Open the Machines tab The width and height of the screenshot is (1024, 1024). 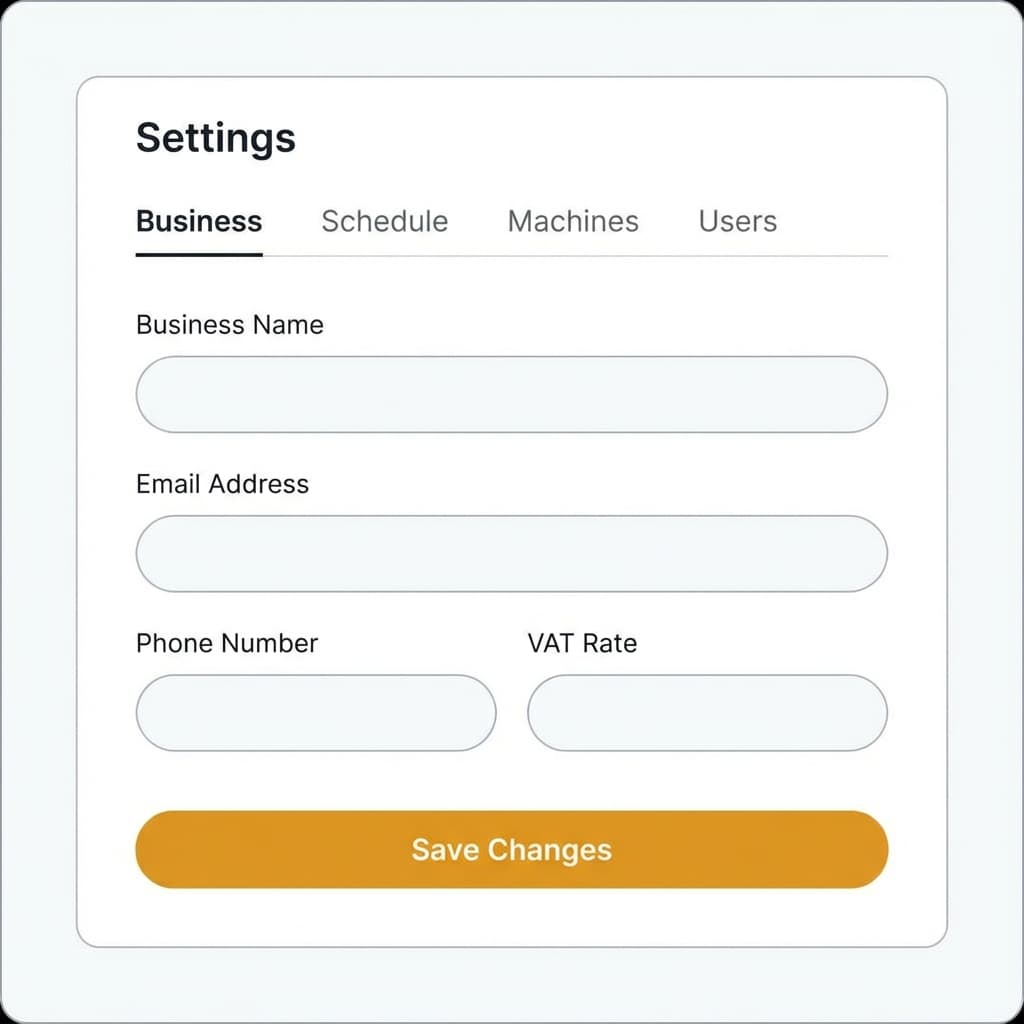pyautogui.click(x=573, y=221)
